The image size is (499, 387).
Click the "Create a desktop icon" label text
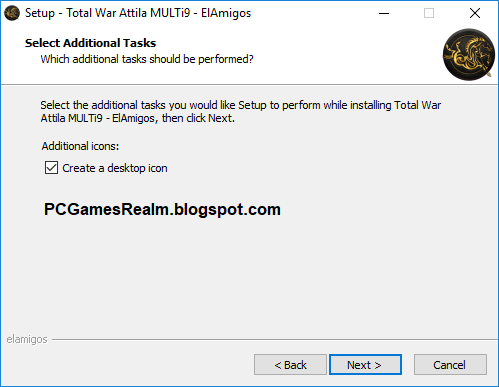point(115,168)
